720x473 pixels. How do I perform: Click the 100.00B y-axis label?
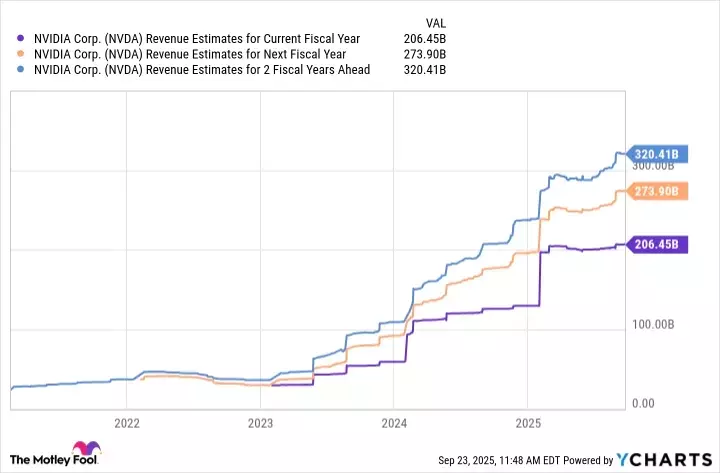655,325
